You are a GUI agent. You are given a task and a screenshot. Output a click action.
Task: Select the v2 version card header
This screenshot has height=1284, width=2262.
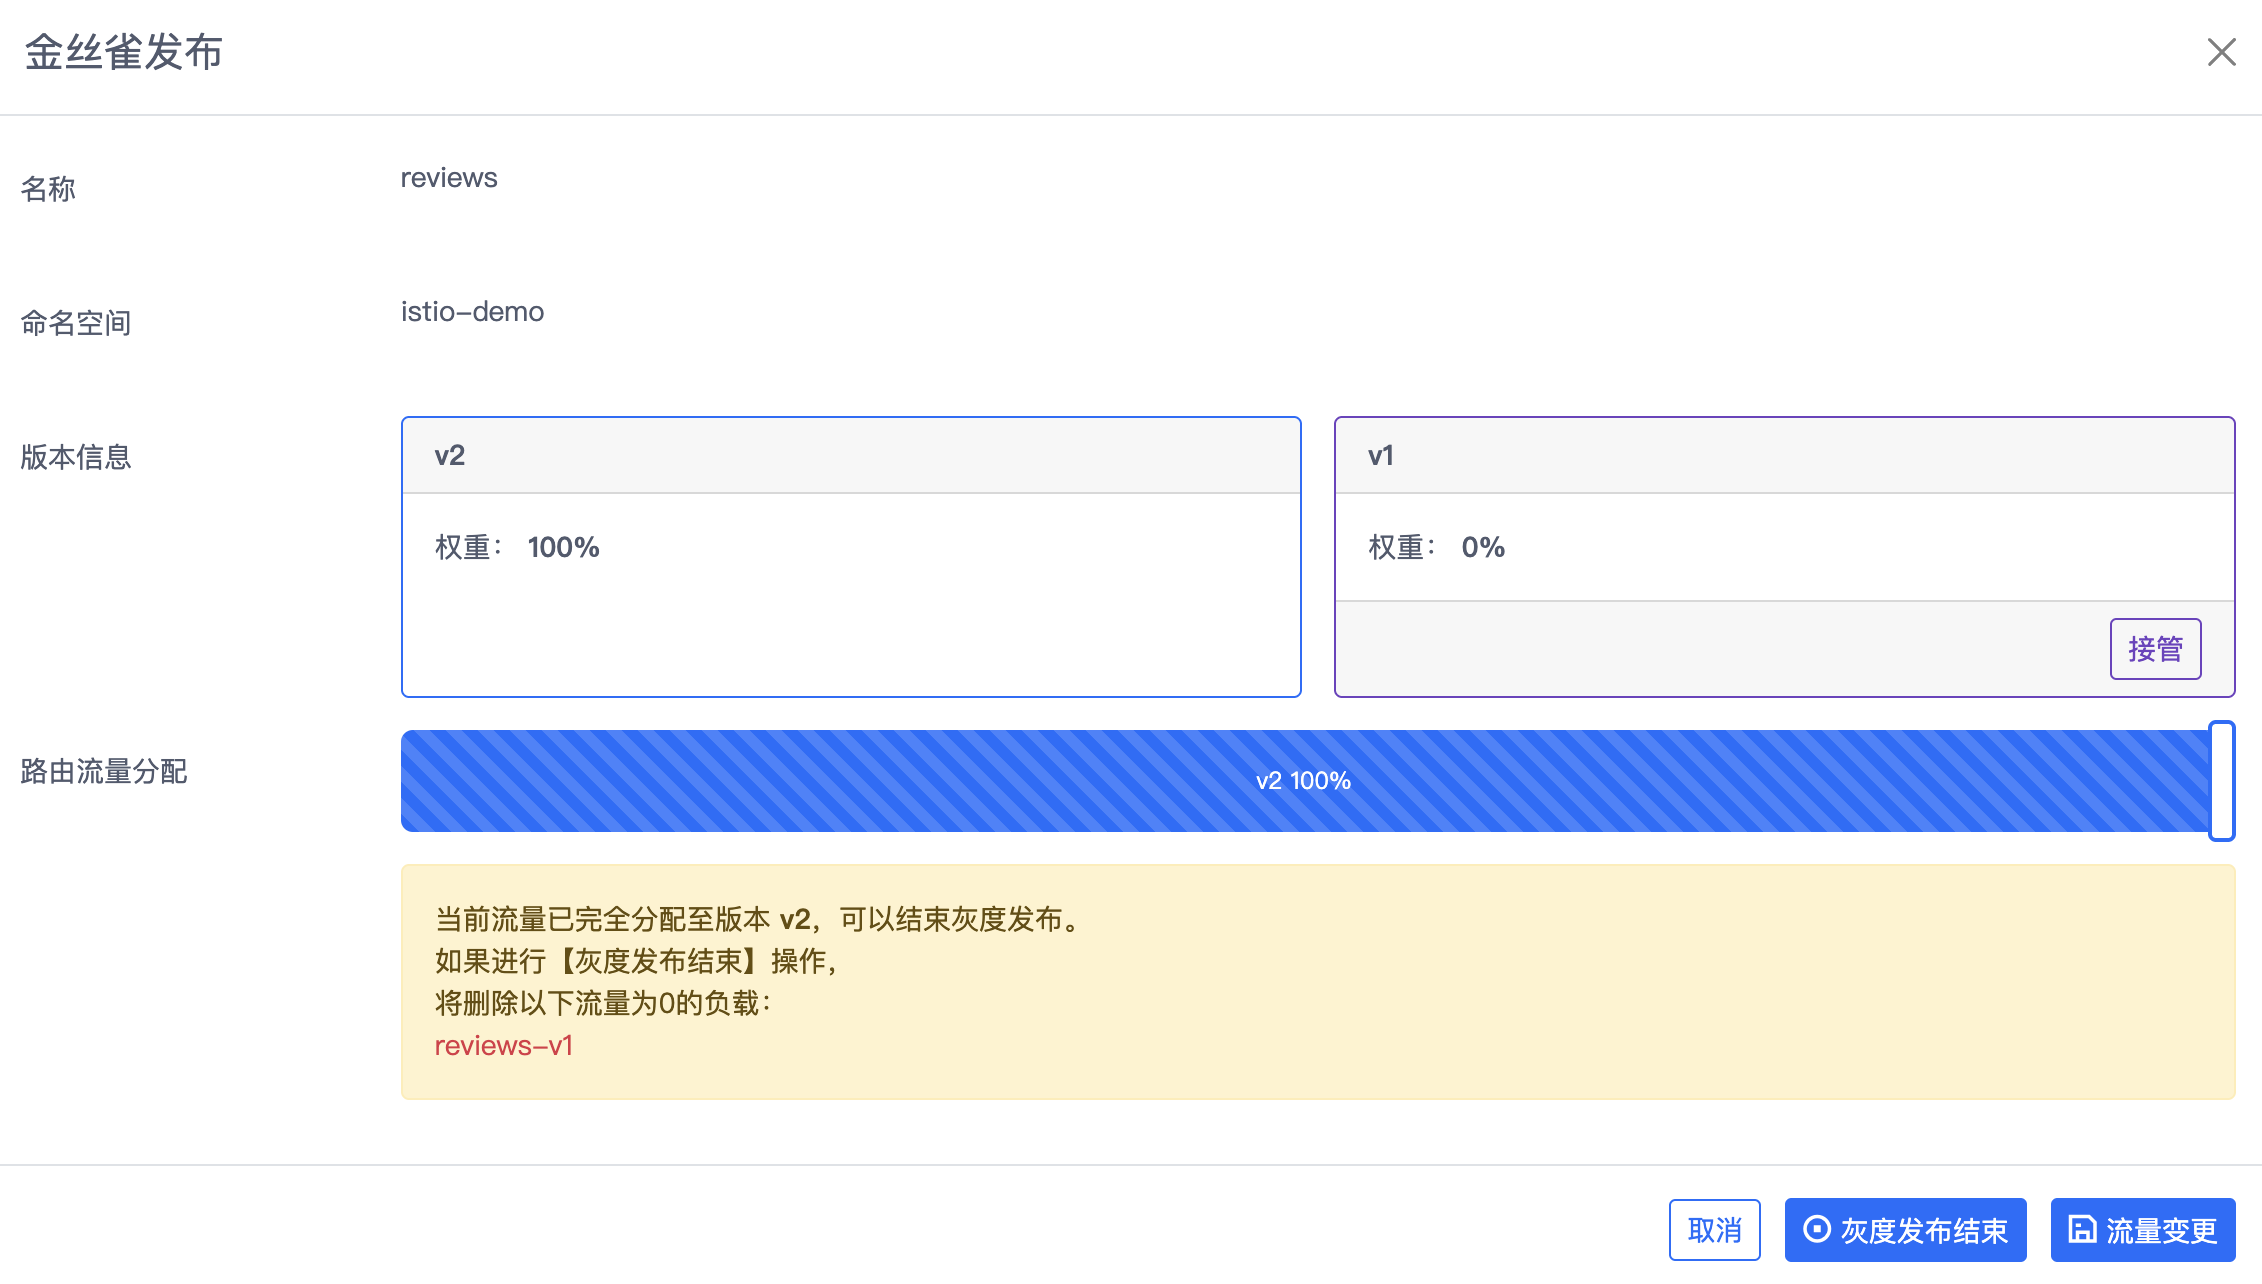(x=851, y=456)
